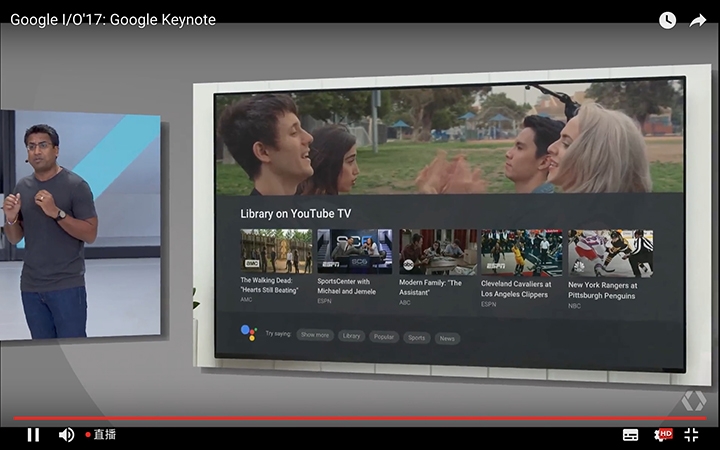This screenshot has width=720, height=450.
Task: Pause the video playback
Action: tap(33, 434)
